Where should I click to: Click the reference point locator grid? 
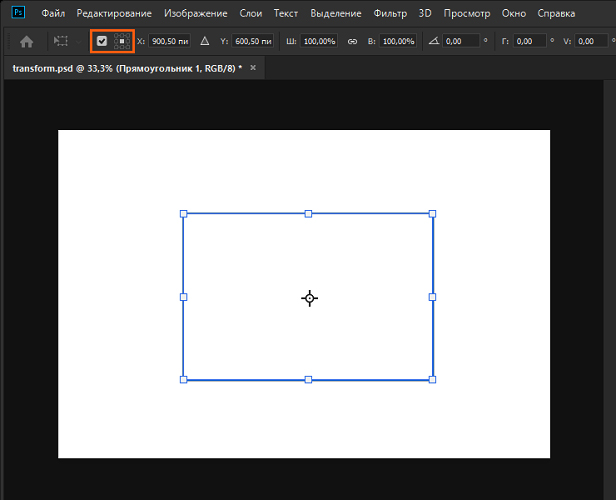122,41
